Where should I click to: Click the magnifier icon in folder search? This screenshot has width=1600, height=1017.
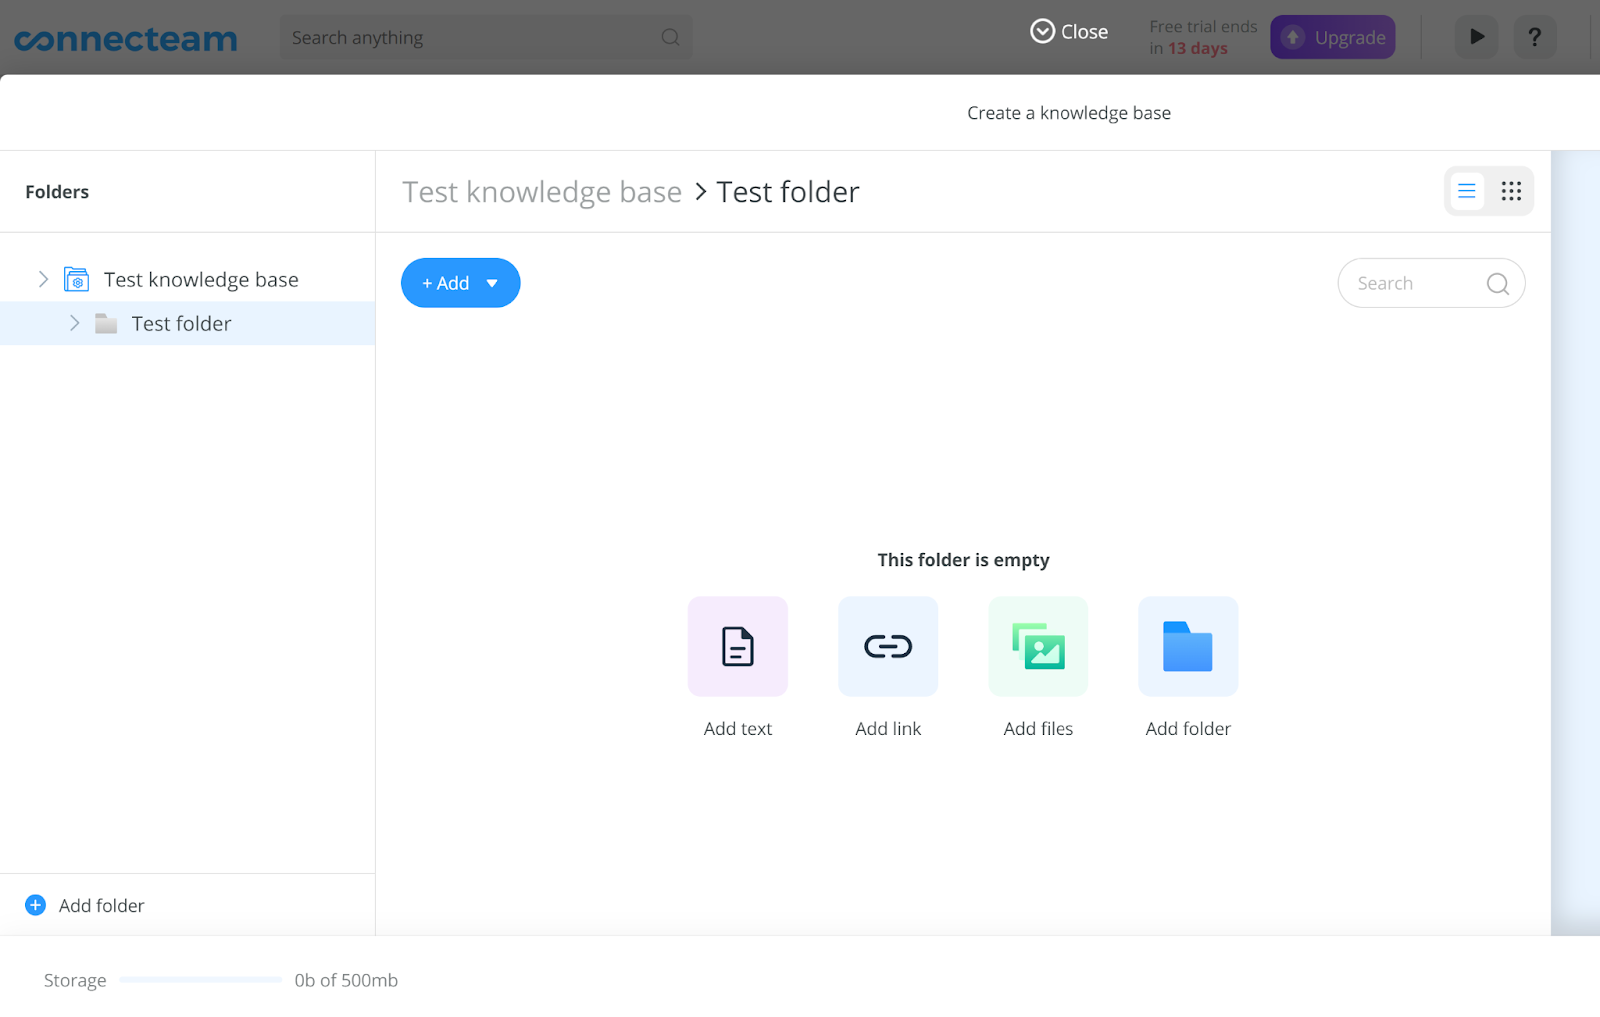click(1497, 284)
